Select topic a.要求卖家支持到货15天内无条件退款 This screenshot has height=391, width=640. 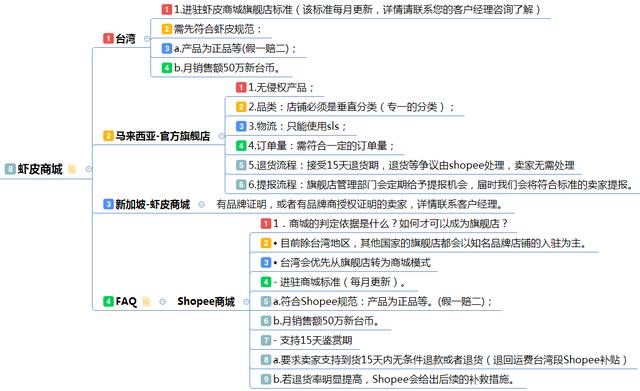(x=451, y=360)
